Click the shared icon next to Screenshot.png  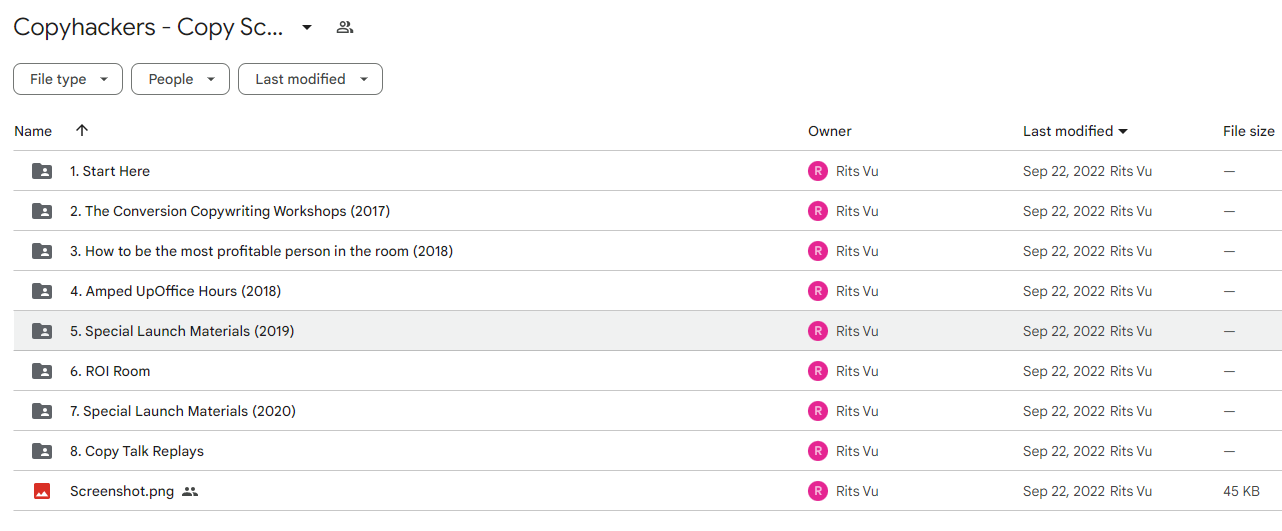(x=190, y=491)
